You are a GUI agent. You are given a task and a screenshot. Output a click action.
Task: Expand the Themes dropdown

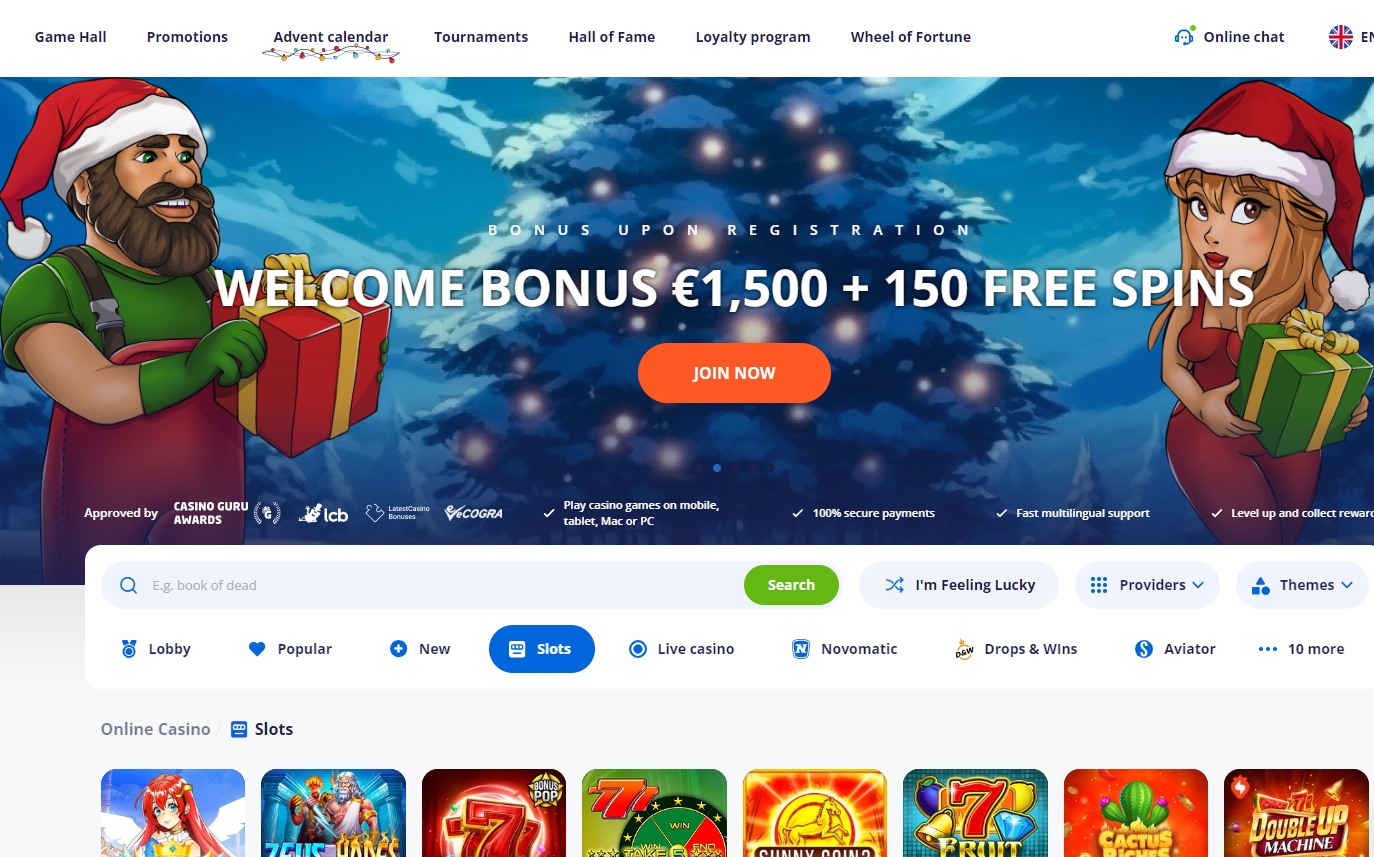coord(1302,585)
